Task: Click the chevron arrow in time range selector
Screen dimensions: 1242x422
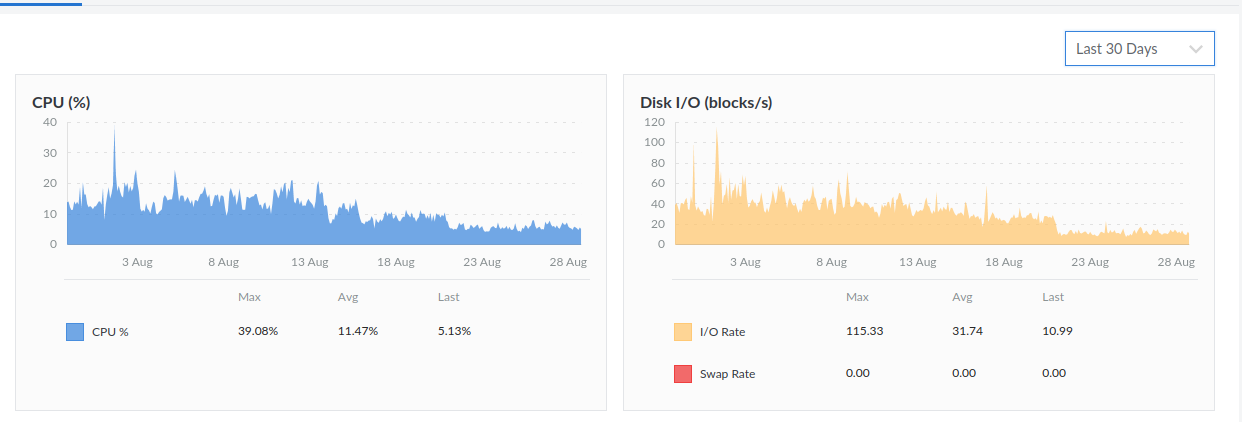Action: coord(1195,48)
